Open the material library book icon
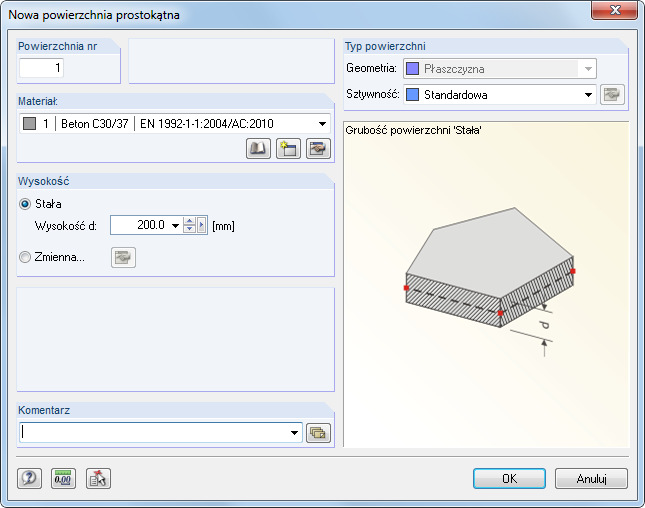The image size is (645, 508). click(258, 148)
